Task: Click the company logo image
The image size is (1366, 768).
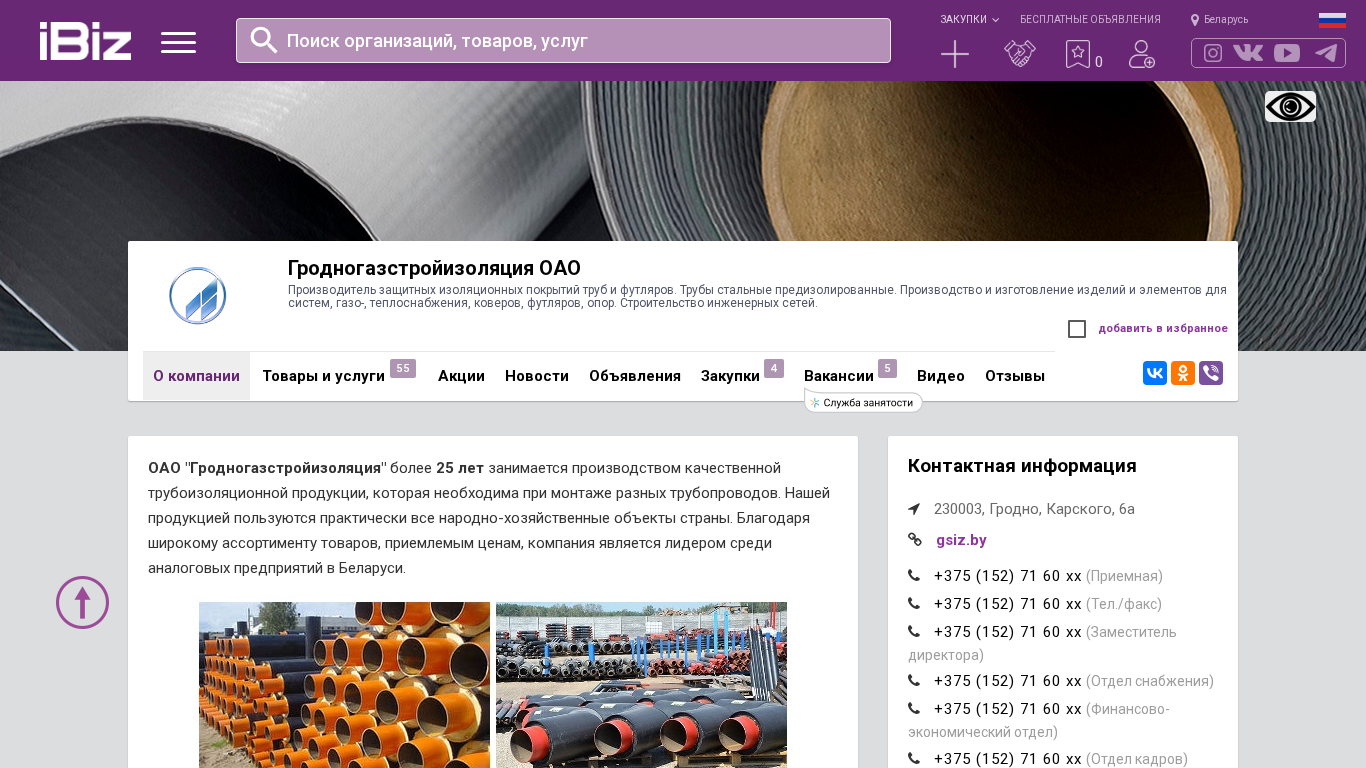Action: click(198, 296)
